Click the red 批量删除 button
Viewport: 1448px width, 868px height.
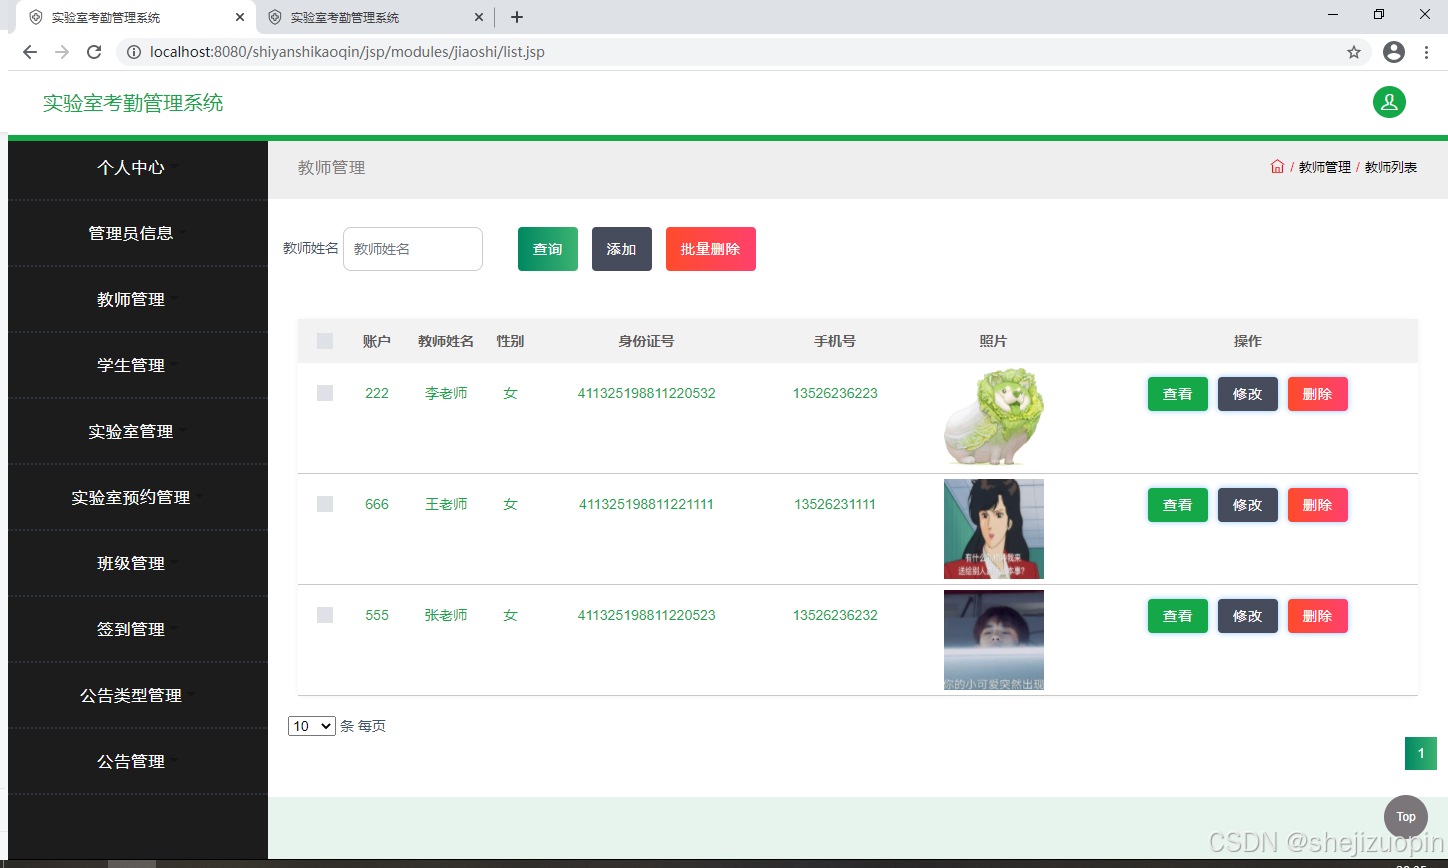pos(710,248)
